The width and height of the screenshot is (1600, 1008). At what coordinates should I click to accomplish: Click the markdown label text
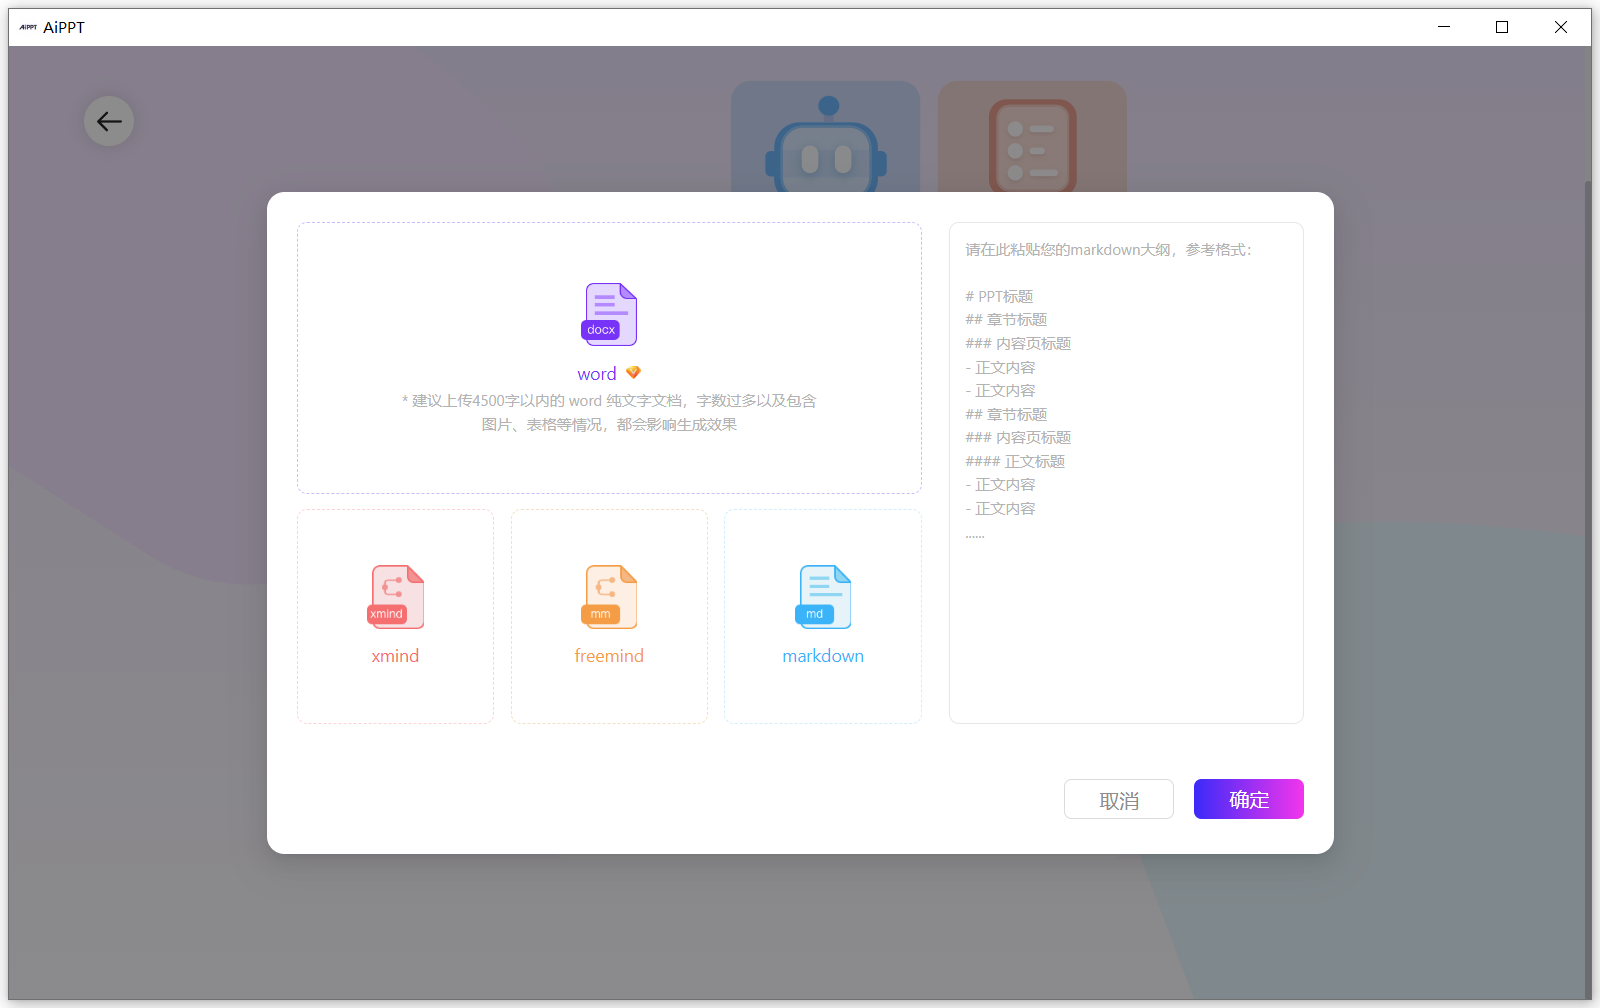(x=823, y=656)
